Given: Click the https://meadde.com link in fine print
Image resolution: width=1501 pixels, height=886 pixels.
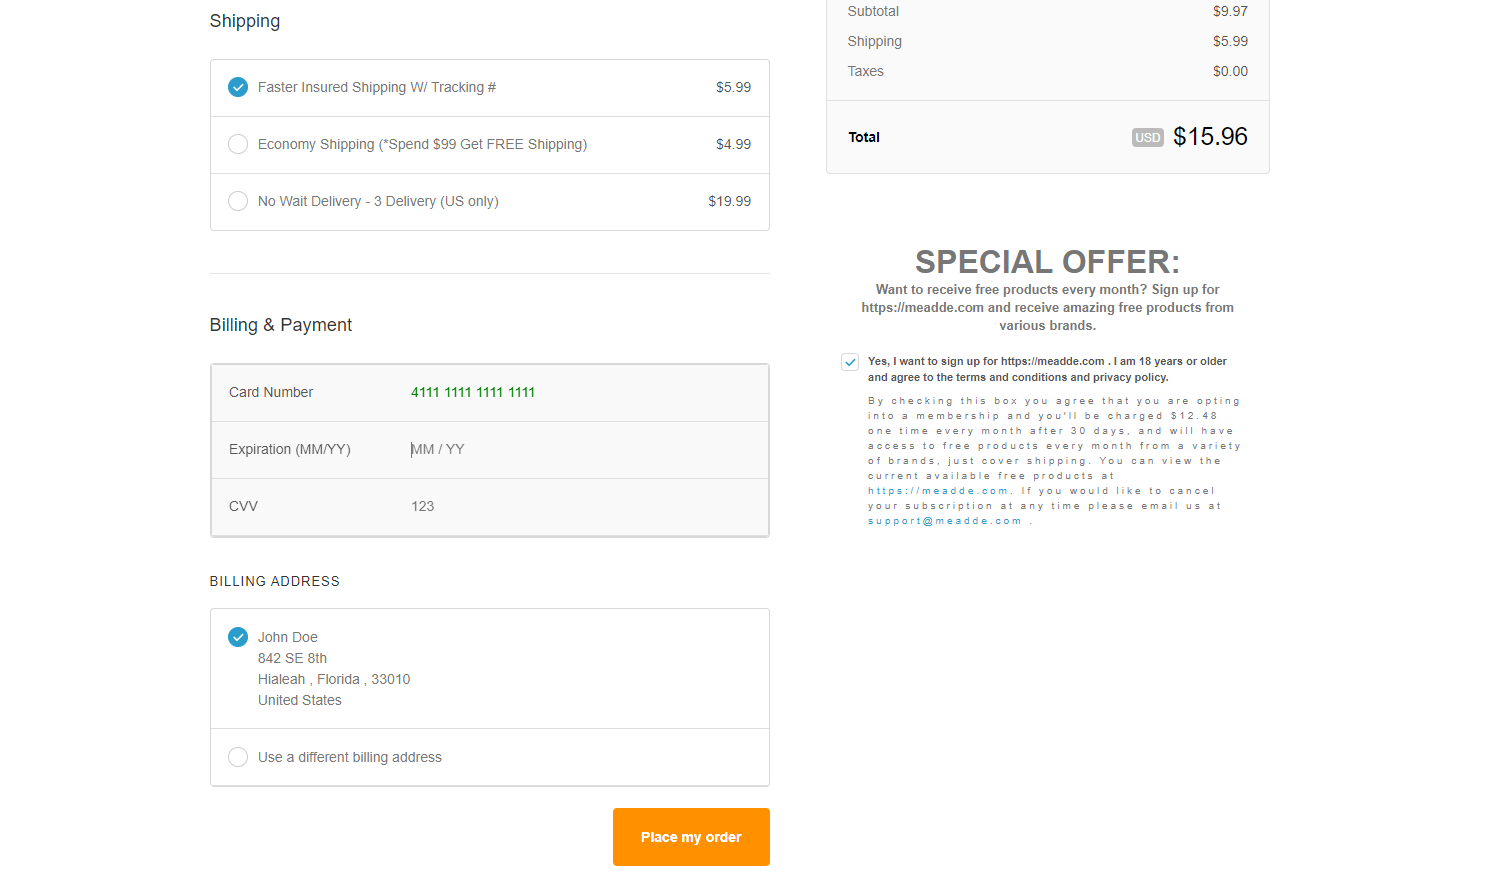Looking at the screenshot, I should [x=938, y=491].
